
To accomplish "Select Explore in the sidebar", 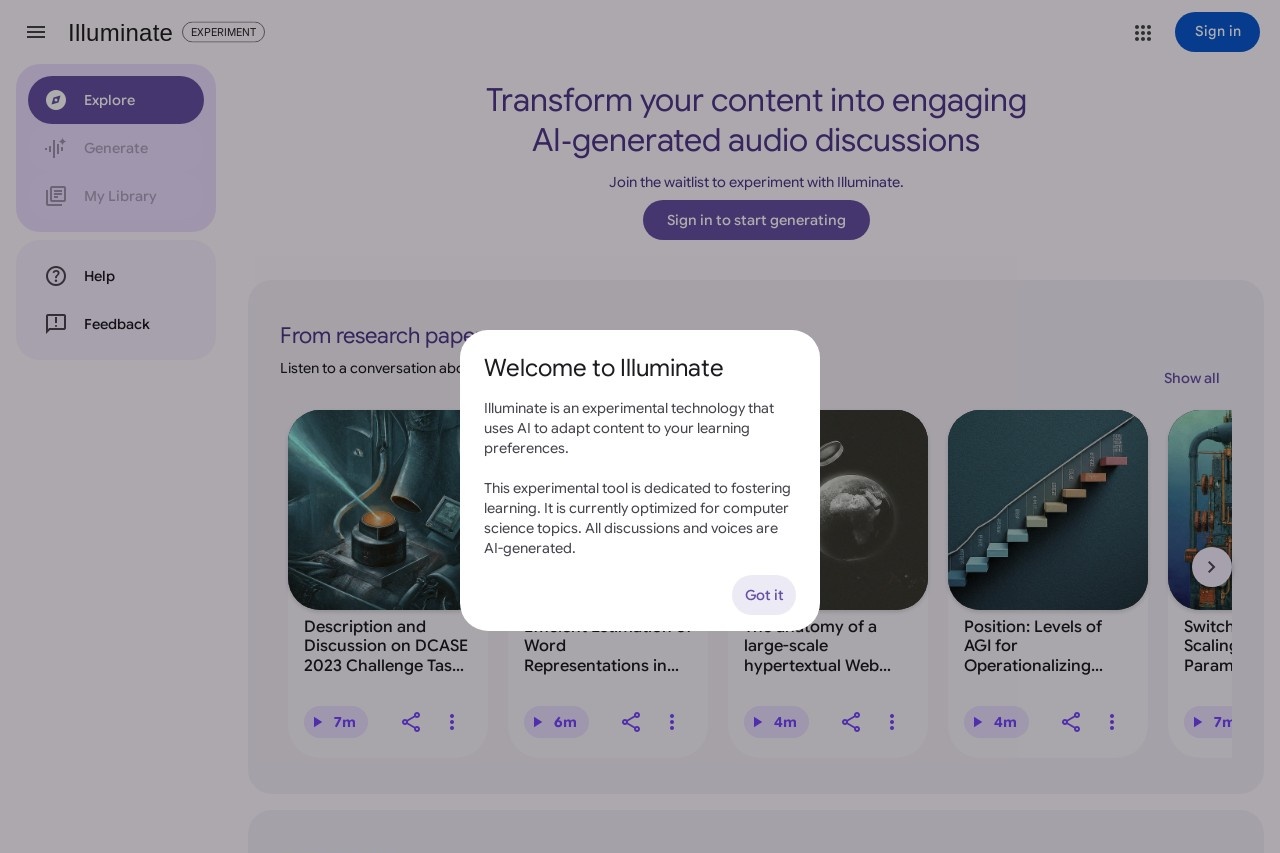I will [x=116, y=100].
